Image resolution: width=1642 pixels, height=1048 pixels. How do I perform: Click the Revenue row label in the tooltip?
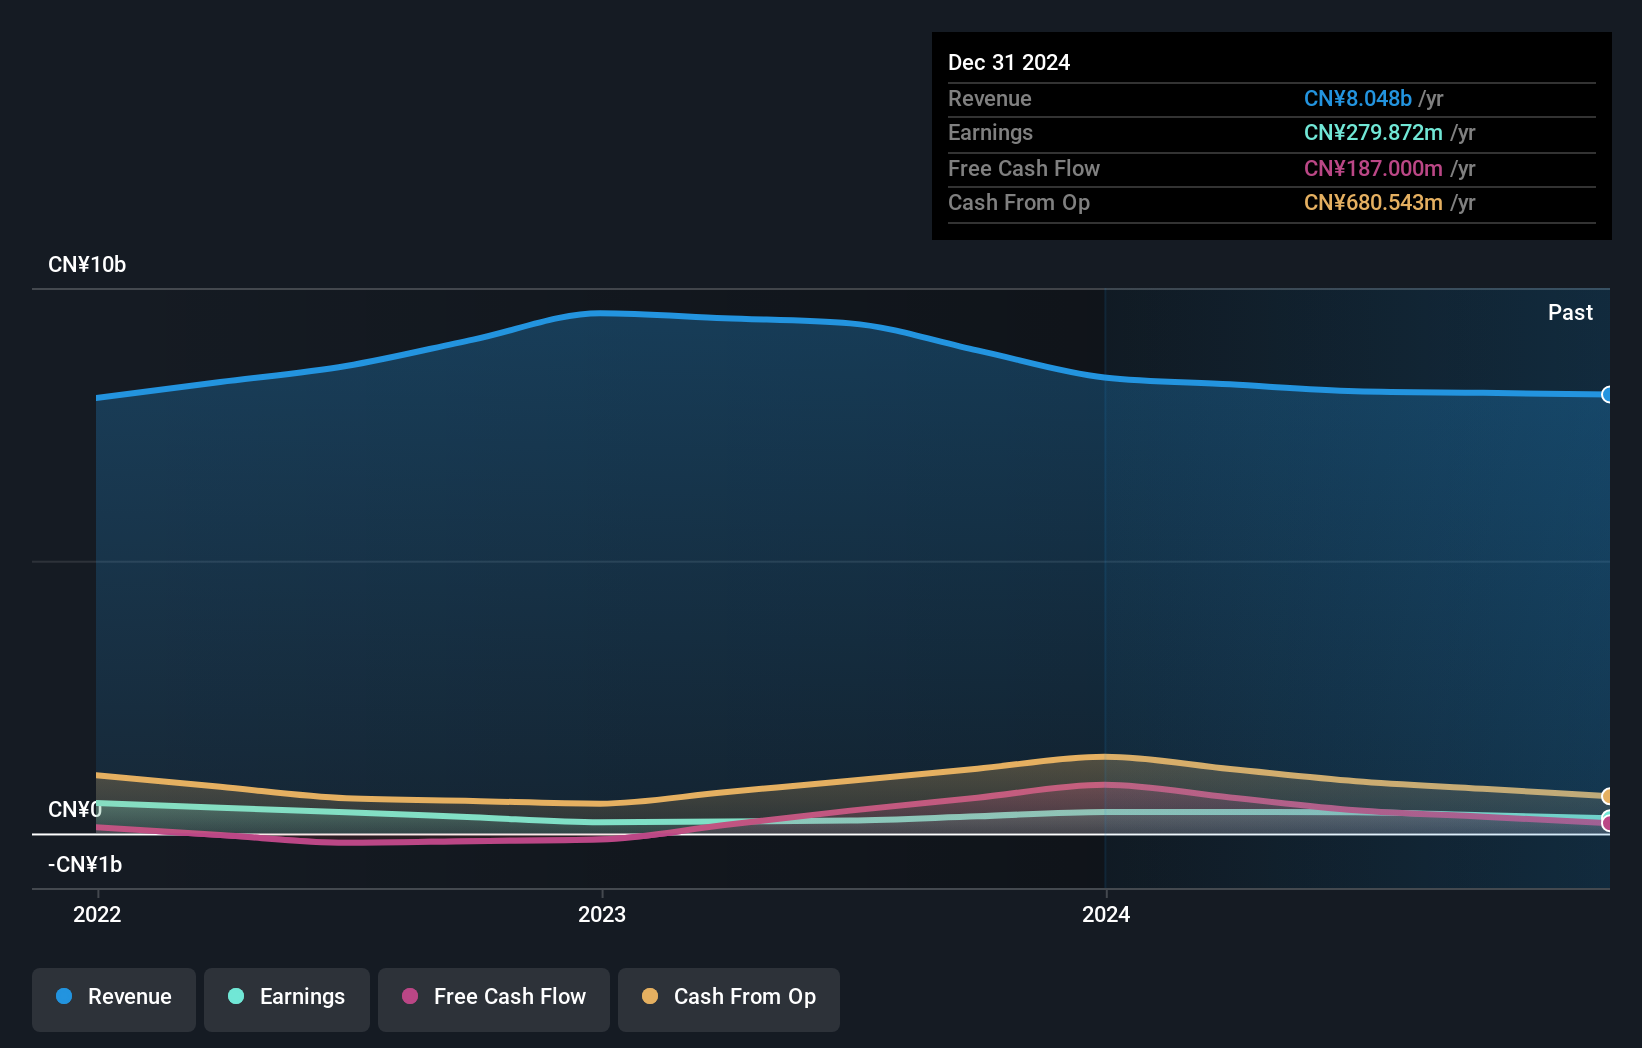[x=990, y=98]
